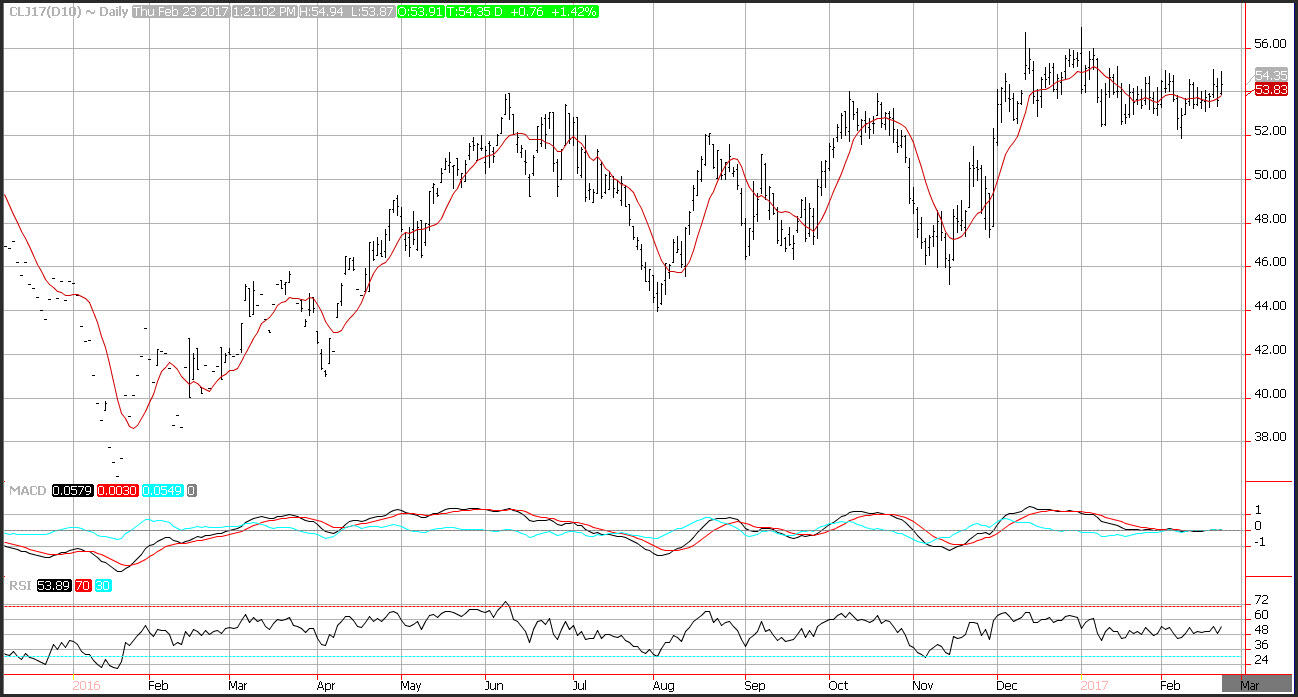
Task: Click the cyan RSI oversold 30 box
Action: 102,583
